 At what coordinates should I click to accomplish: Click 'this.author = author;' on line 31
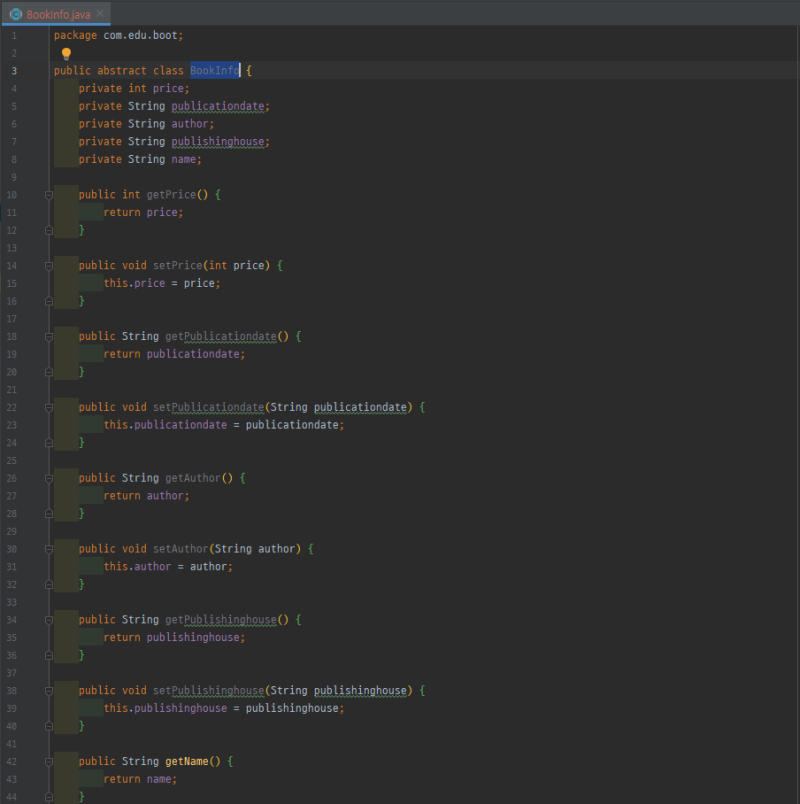pyautogui.click(x=168, y=566)
